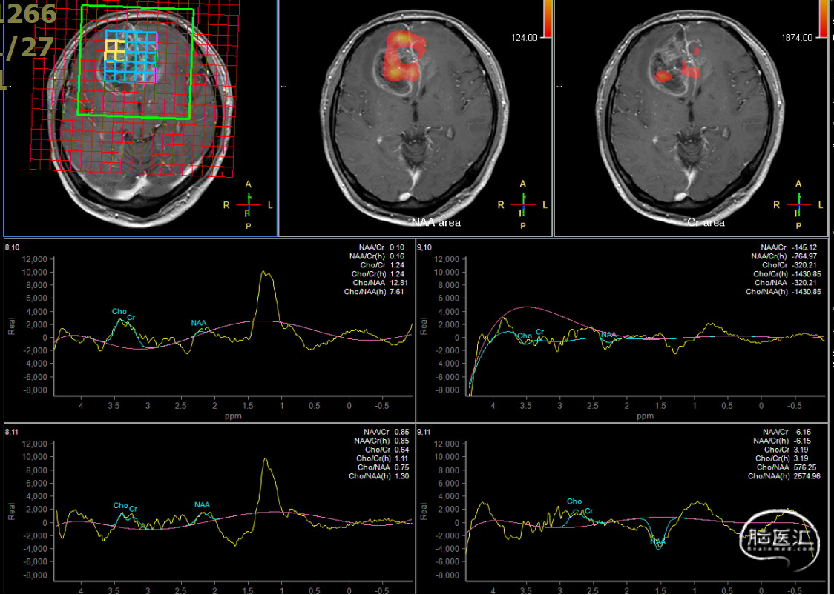834x595 pixels.
Task: Click the orientation cube in the Cr area view
Action: tap(798, 205)
